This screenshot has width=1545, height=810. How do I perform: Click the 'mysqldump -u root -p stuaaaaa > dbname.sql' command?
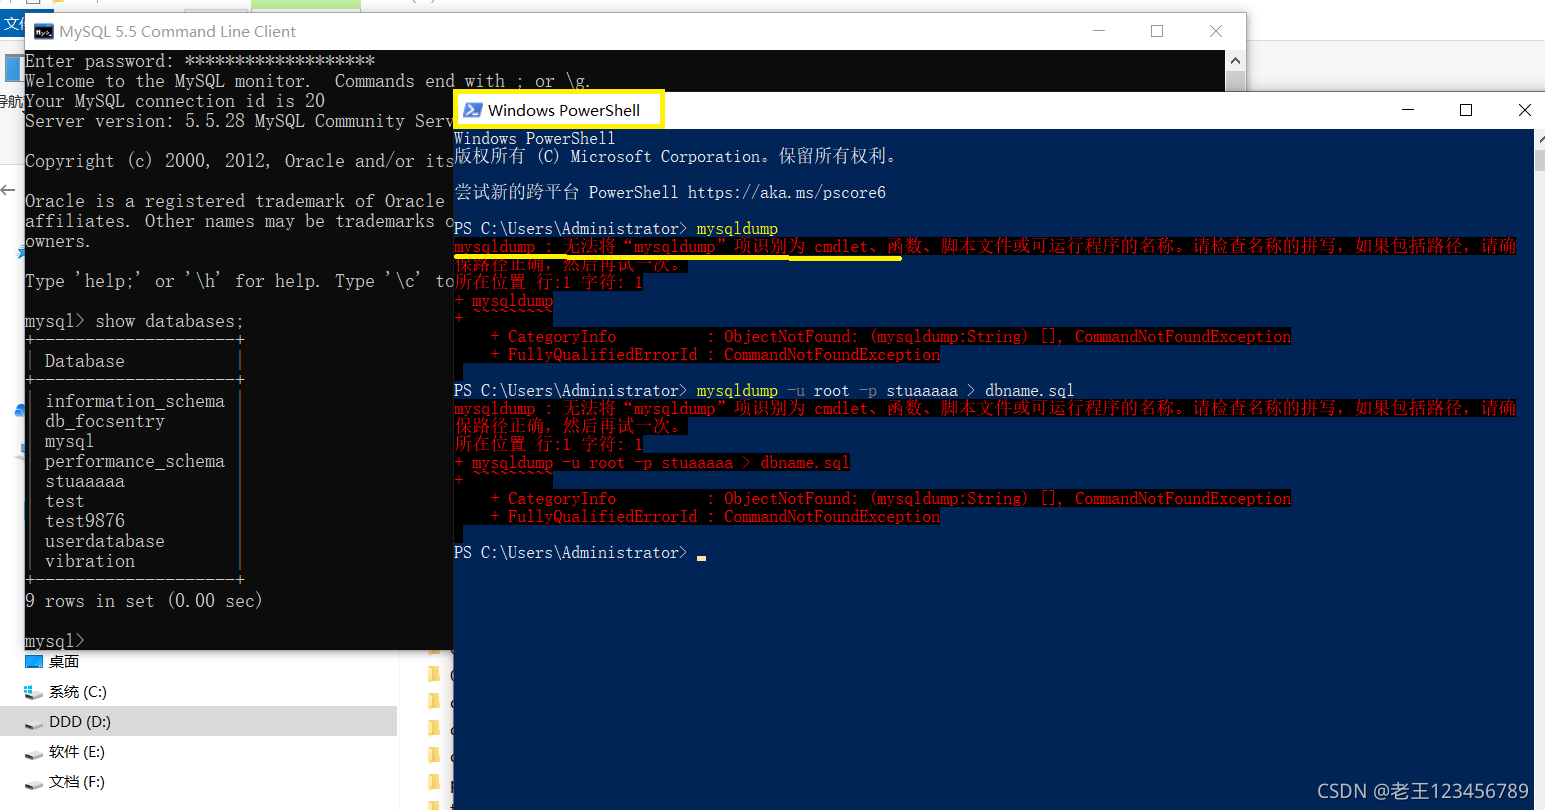885,390
